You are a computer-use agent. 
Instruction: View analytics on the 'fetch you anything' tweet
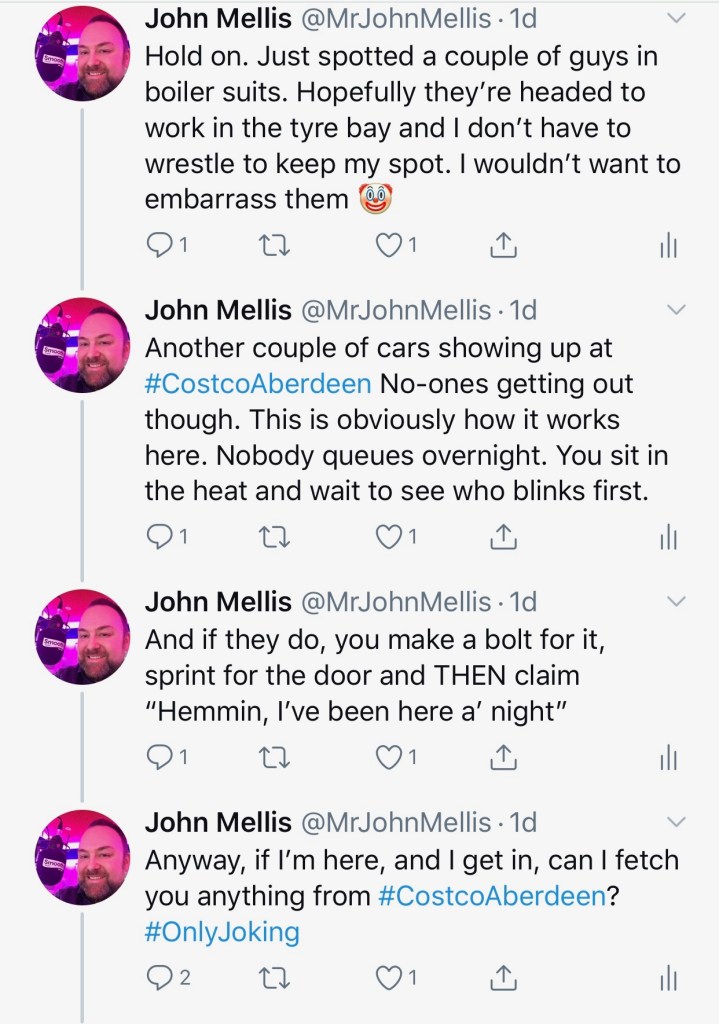click(x=669, y=978)
